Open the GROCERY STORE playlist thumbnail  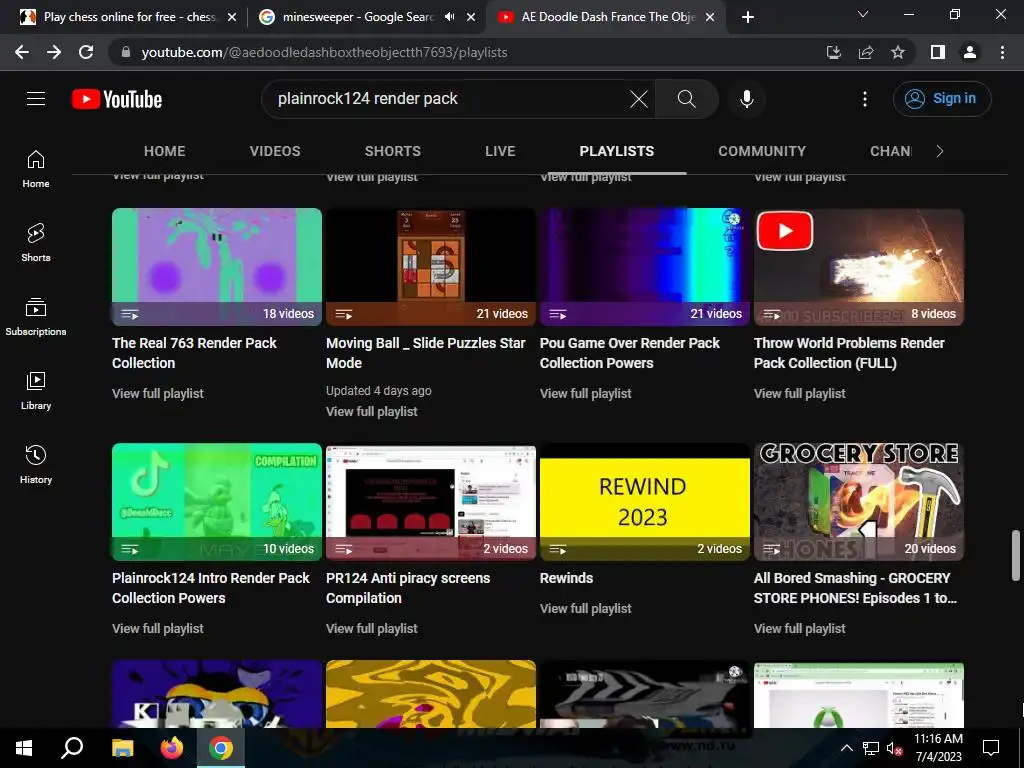pyautogui.click(x=859, y=502)
